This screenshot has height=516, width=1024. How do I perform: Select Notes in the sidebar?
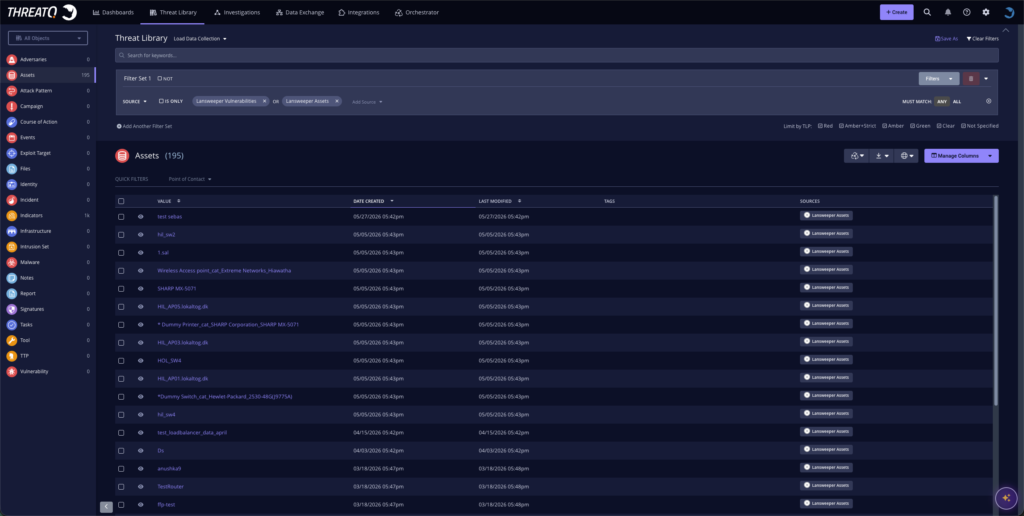tap(26, 278)
